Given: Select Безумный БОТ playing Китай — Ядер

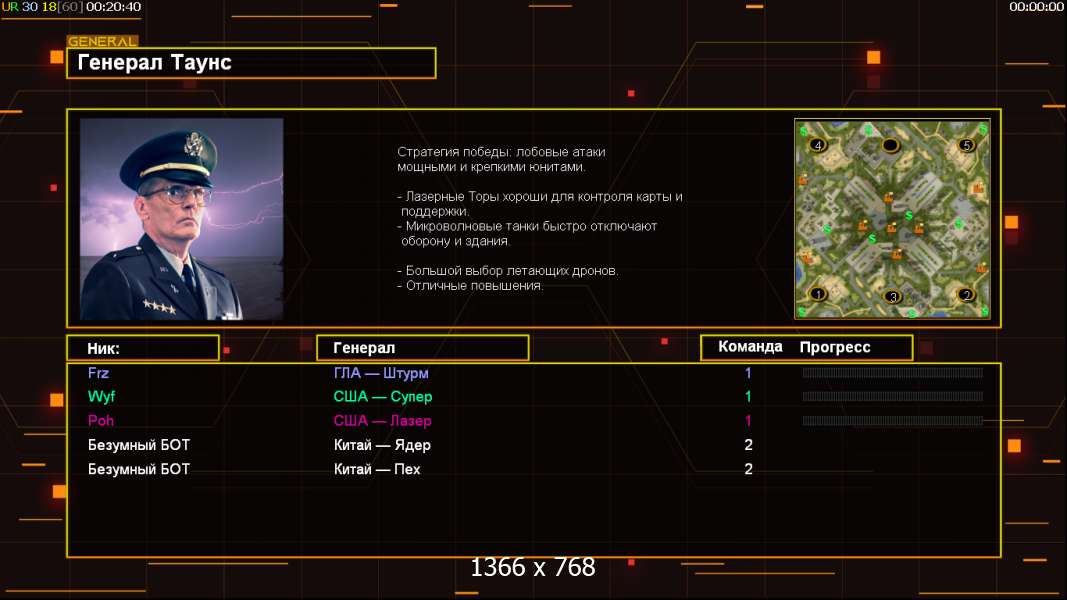Looking at the screenshot, I should (x=139, y=445).
